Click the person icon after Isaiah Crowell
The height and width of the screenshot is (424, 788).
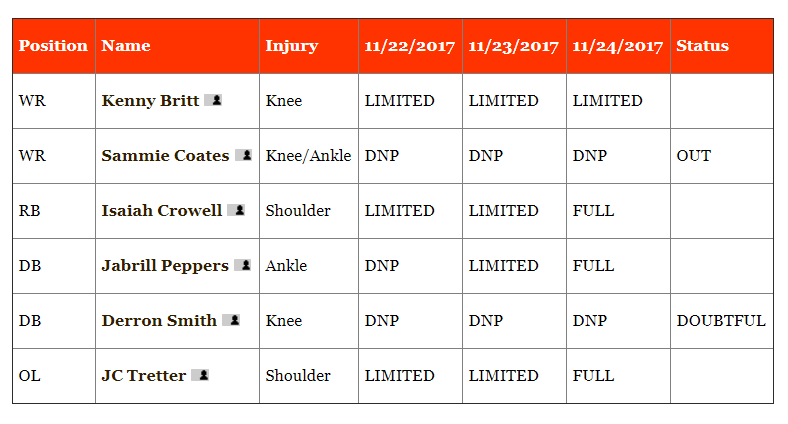pos(236,210)
